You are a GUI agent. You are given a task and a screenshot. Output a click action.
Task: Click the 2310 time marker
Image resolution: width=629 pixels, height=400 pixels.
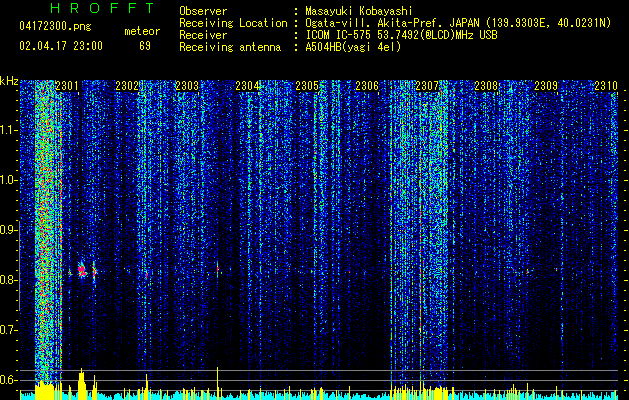coord(606,86)
